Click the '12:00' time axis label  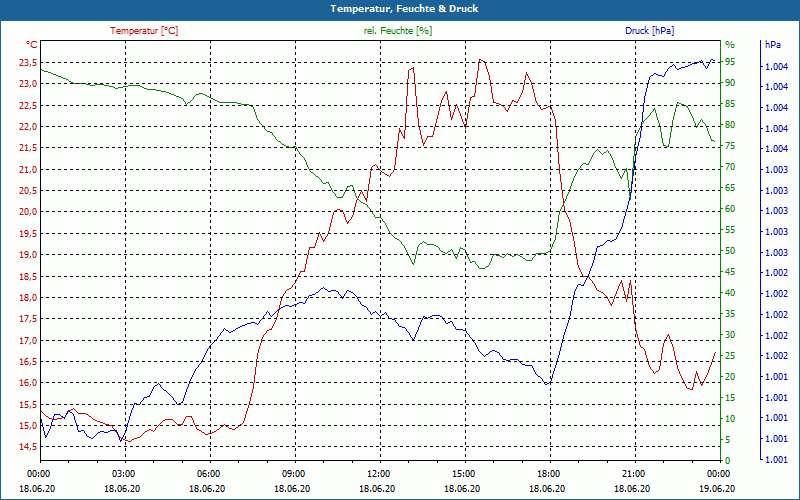pyautogui.click(x=380, y=473)
